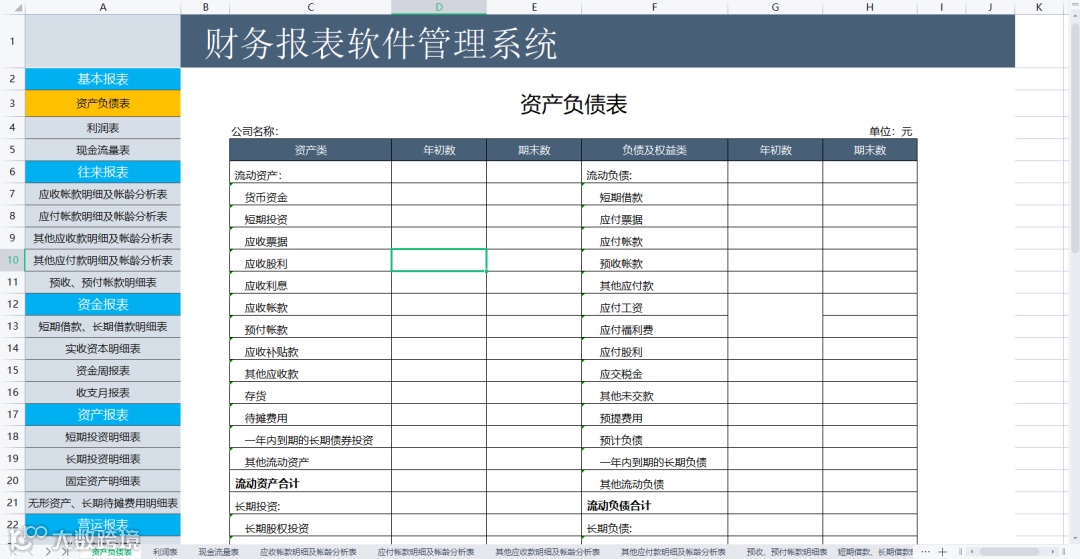Switch to the 现金流量表 sheet tab
1080x559 pixels.
[x=218, y=552]
